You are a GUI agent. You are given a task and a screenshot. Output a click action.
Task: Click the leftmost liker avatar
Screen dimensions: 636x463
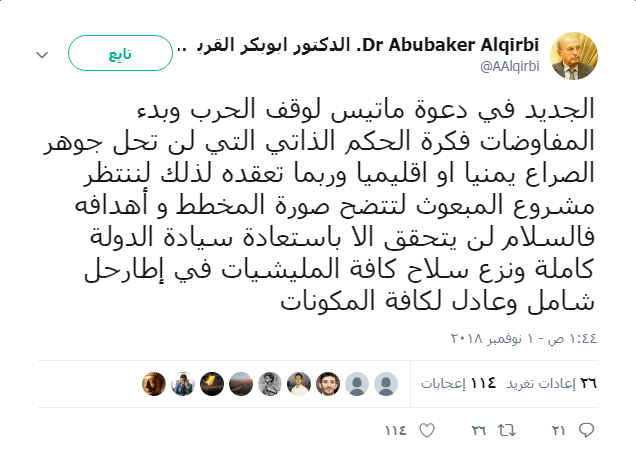(x=153, y=383)
